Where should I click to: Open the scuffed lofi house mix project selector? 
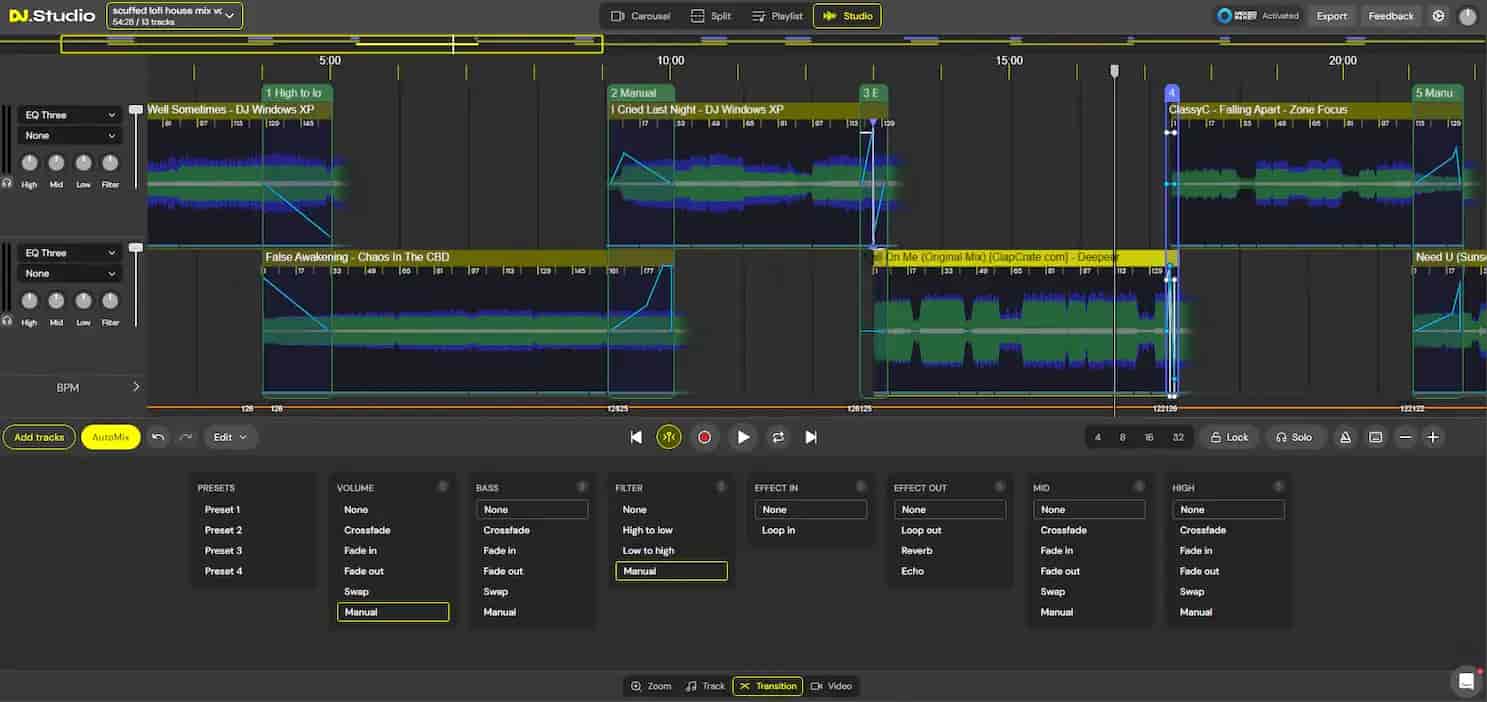pyautogui.click(x=174, y=16)
